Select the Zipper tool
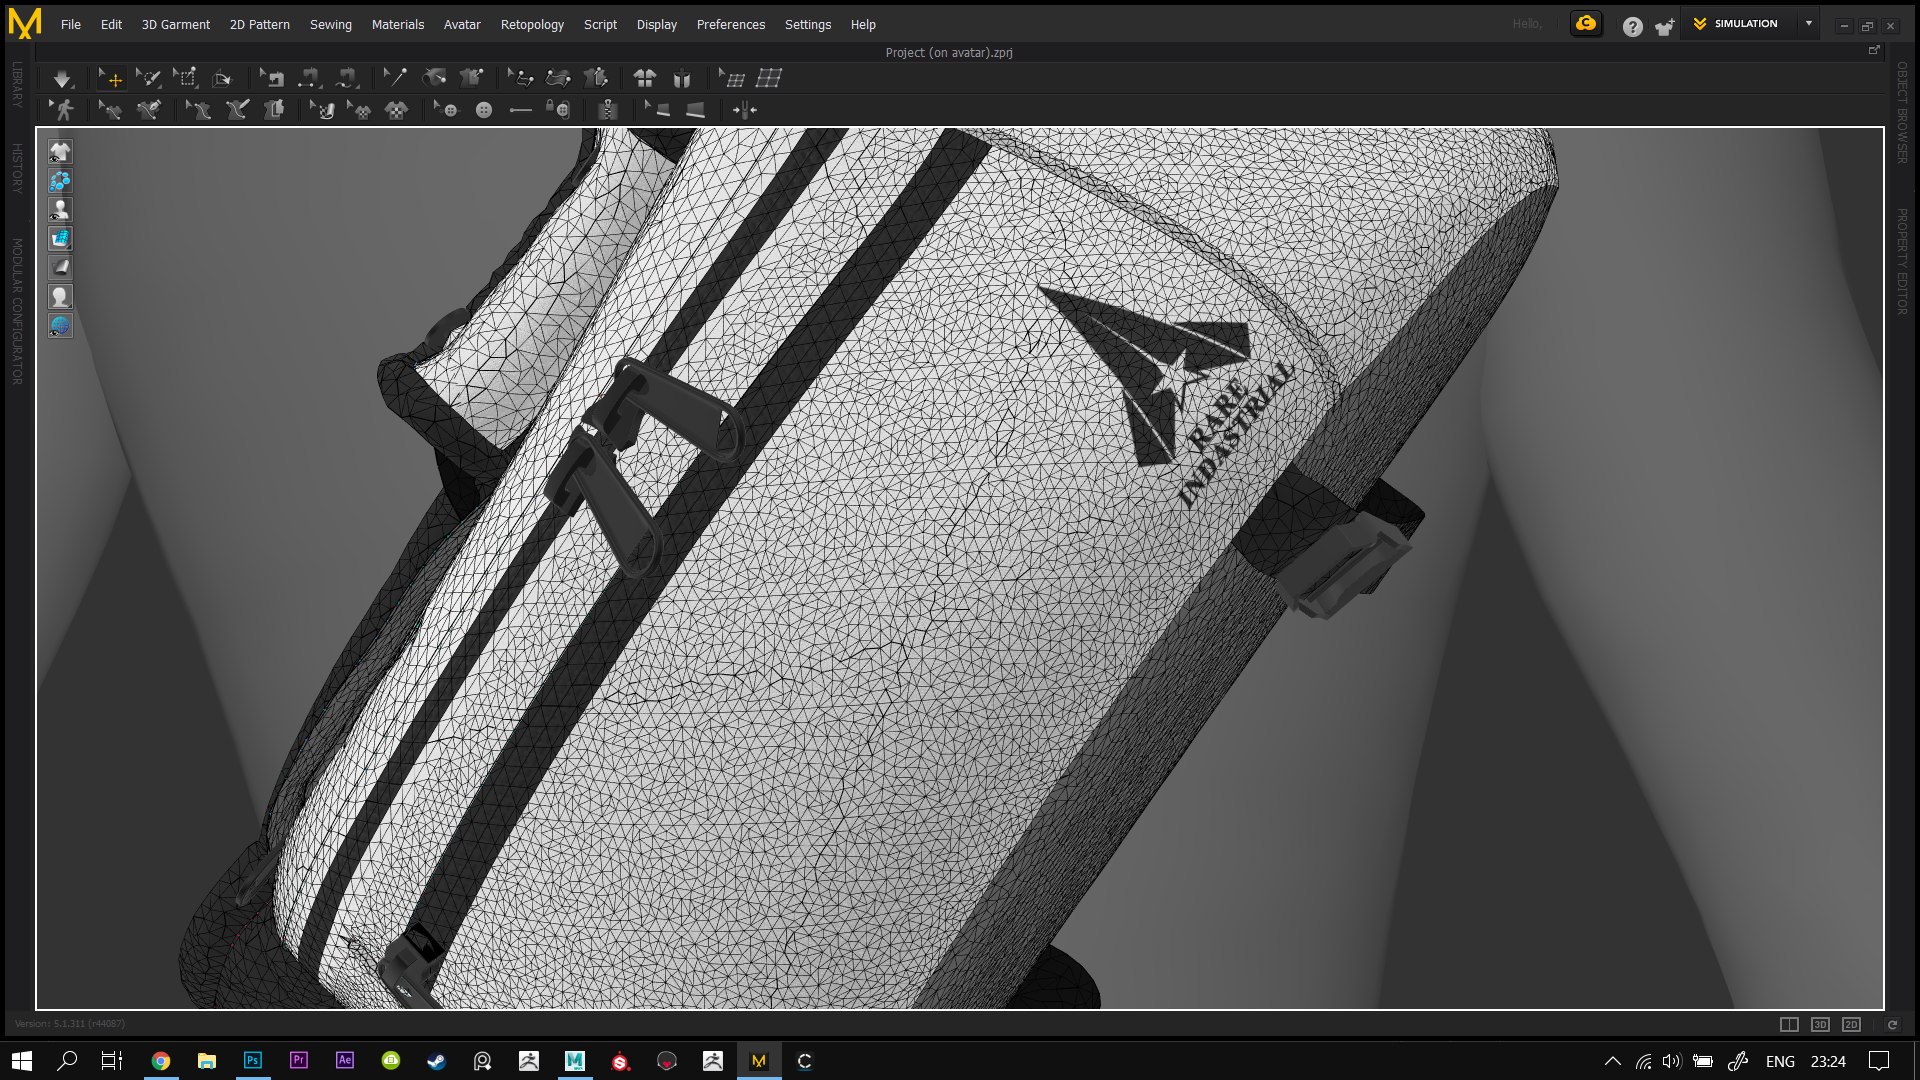The width and height of the screenshot is (1920, 1080). tap(607, 110)
